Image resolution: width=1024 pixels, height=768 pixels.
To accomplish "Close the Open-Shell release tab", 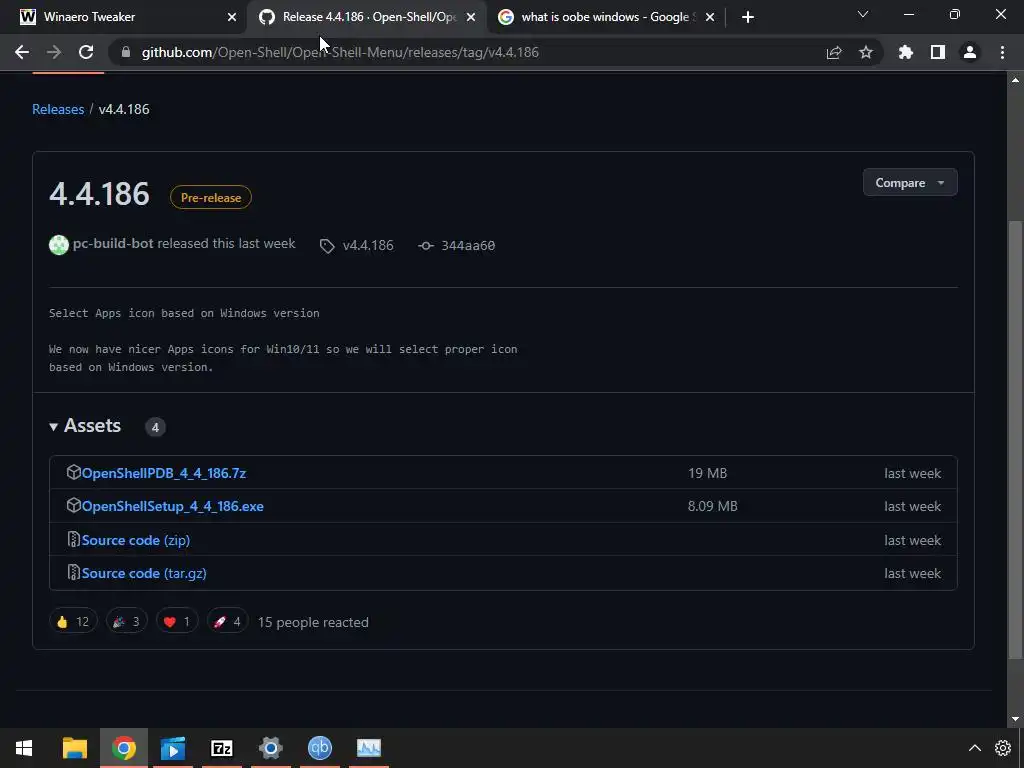I will (471, 17).
